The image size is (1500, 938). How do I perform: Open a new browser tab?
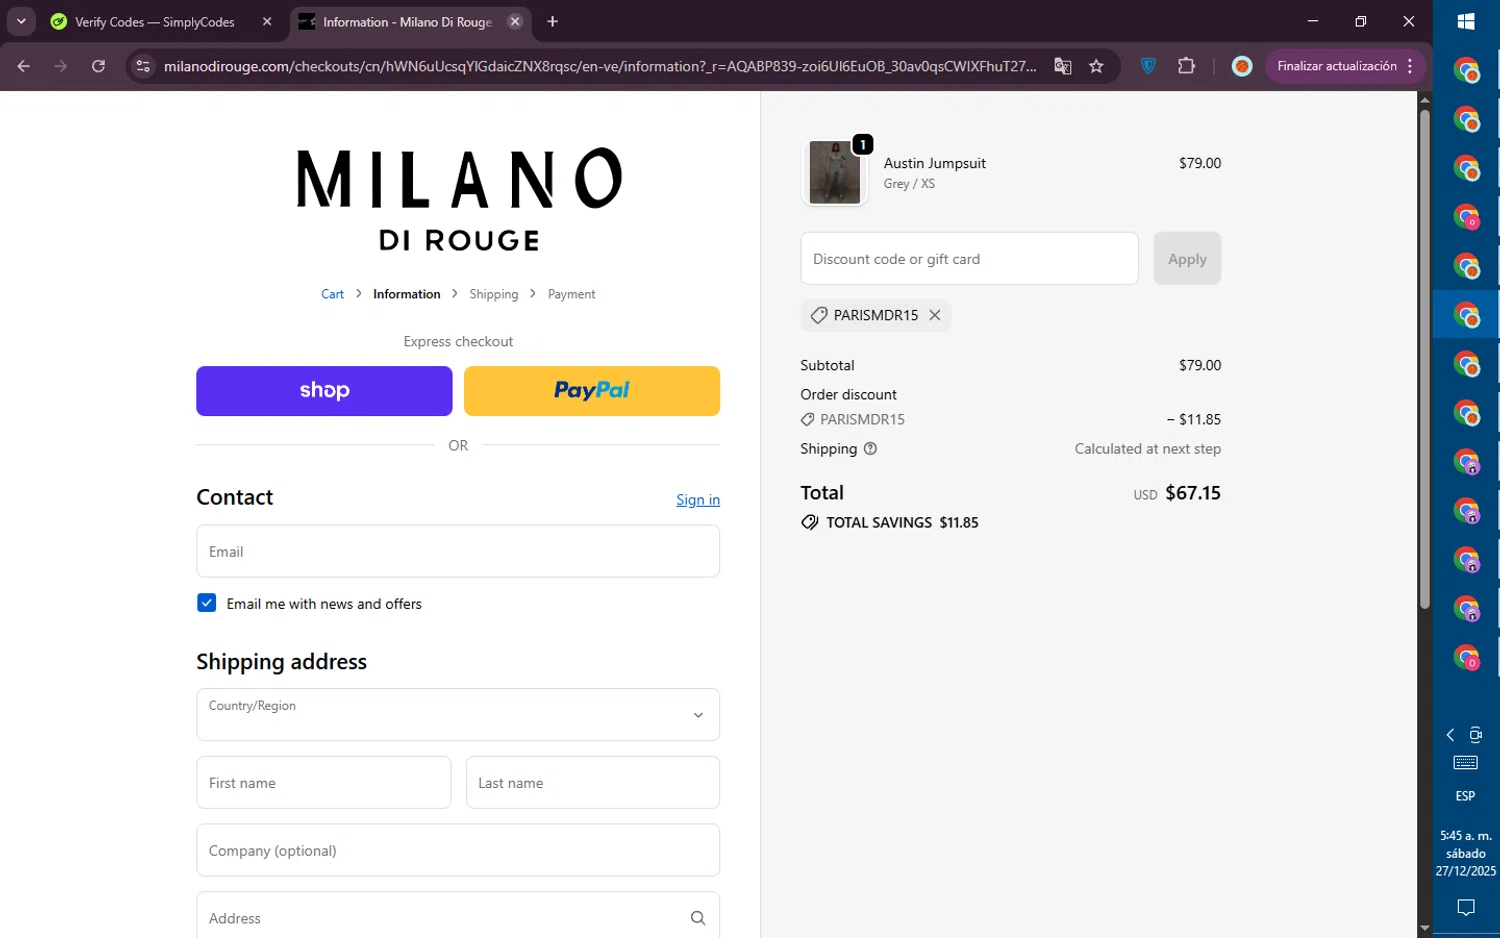(x=553, y=21)
